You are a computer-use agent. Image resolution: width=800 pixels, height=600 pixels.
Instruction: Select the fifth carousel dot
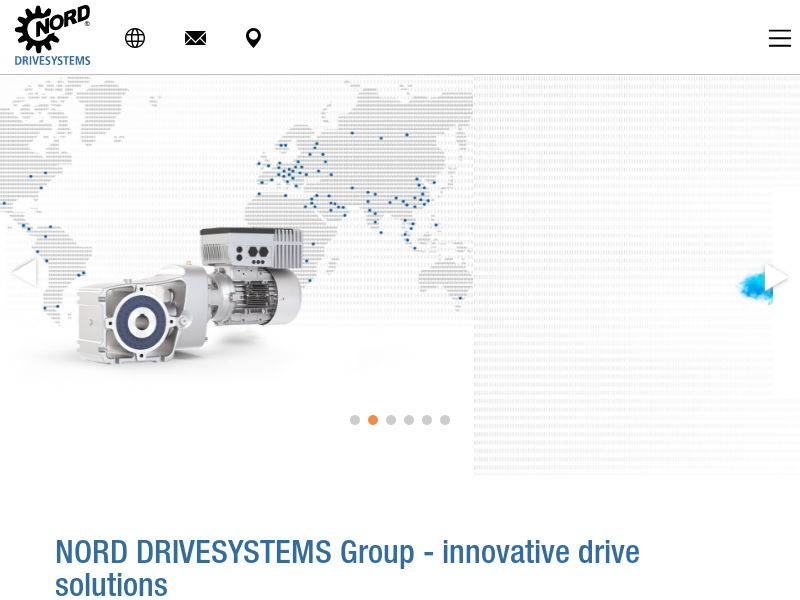pos(427,420)
